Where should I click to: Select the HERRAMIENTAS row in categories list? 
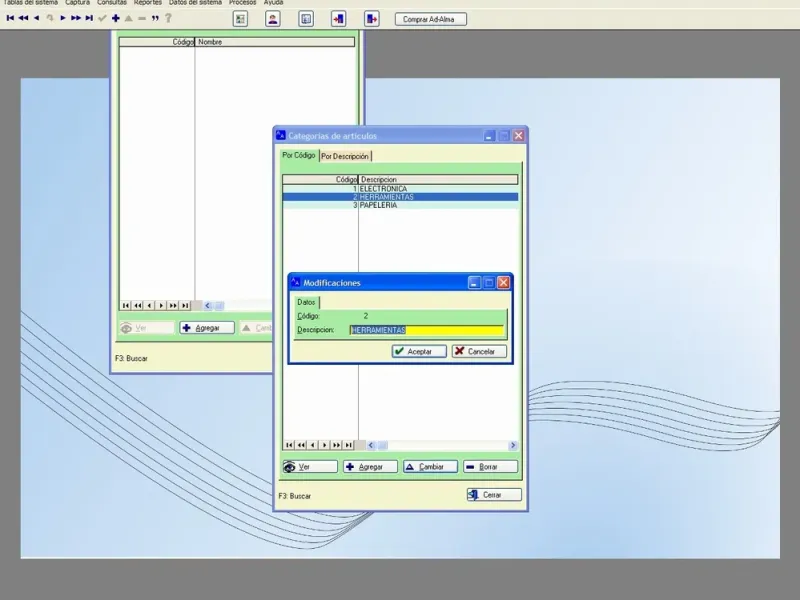click(400, 197)
